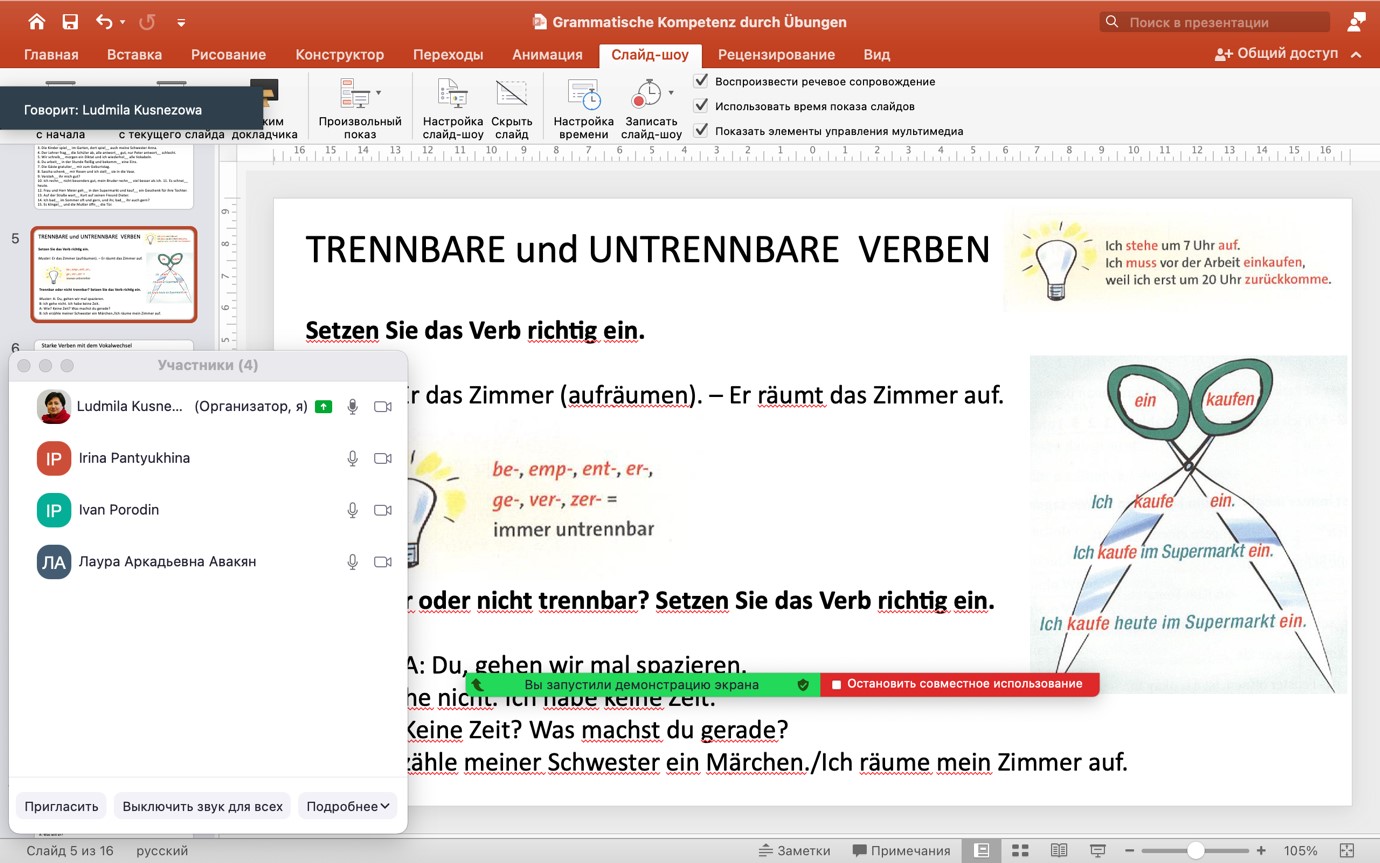Click Выключить звук для всех button
Image resolution: width=1380 pixels, height=863 pixels.
click(203, 806)
